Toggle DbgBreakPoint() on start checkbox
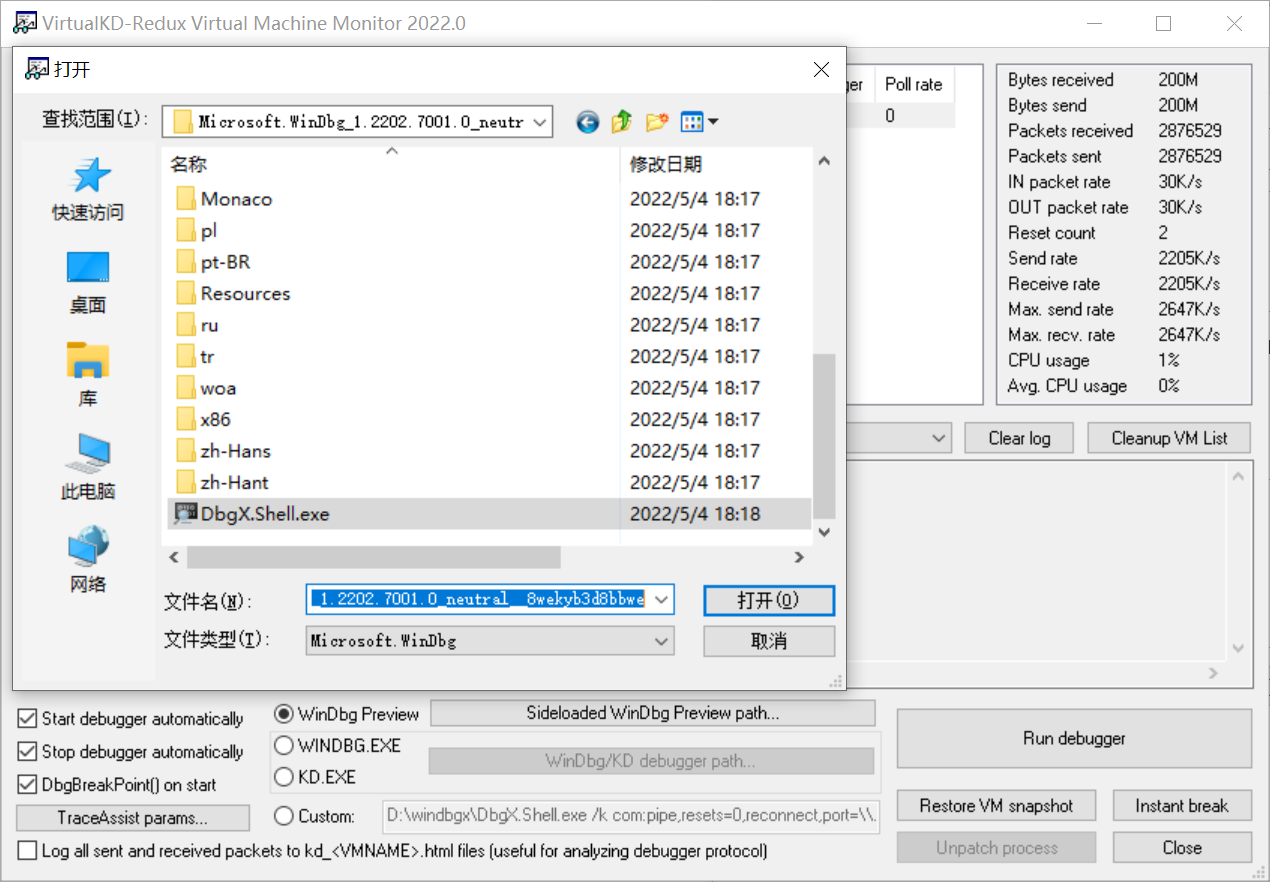Screen dimensions: 1270x882 click(27, 785)
